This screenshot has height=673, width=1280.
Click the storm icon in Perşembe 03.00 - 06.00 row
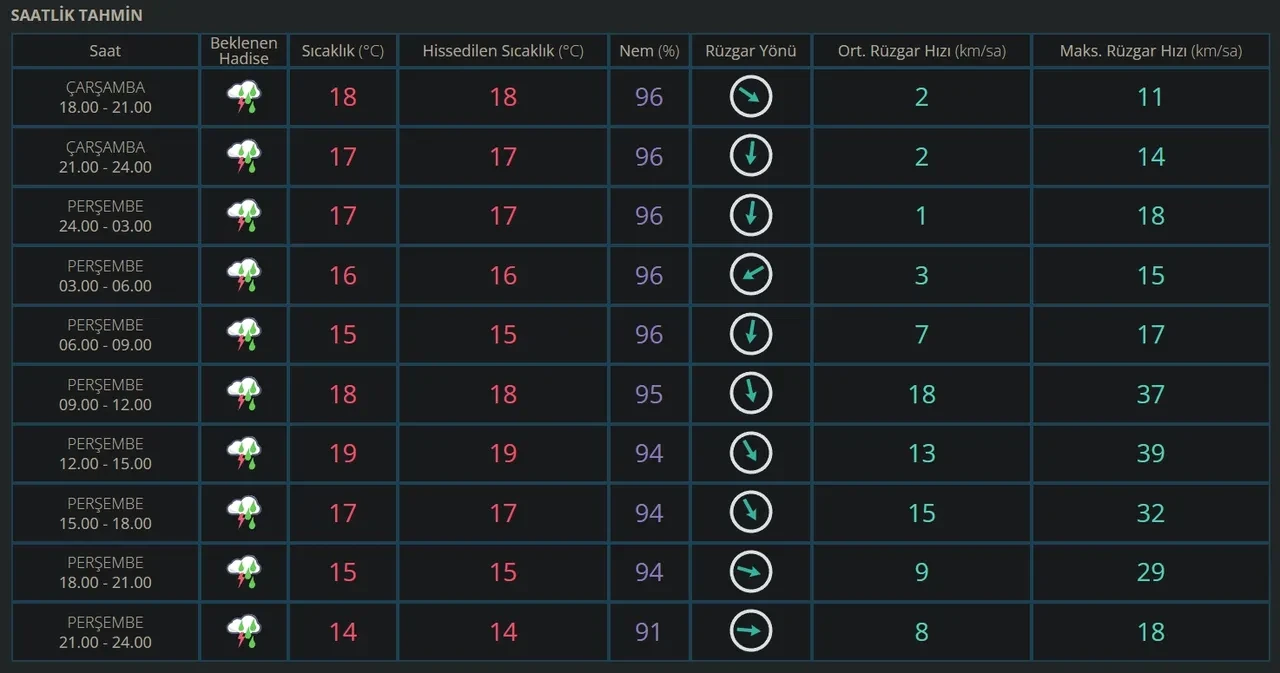point(244,275)
